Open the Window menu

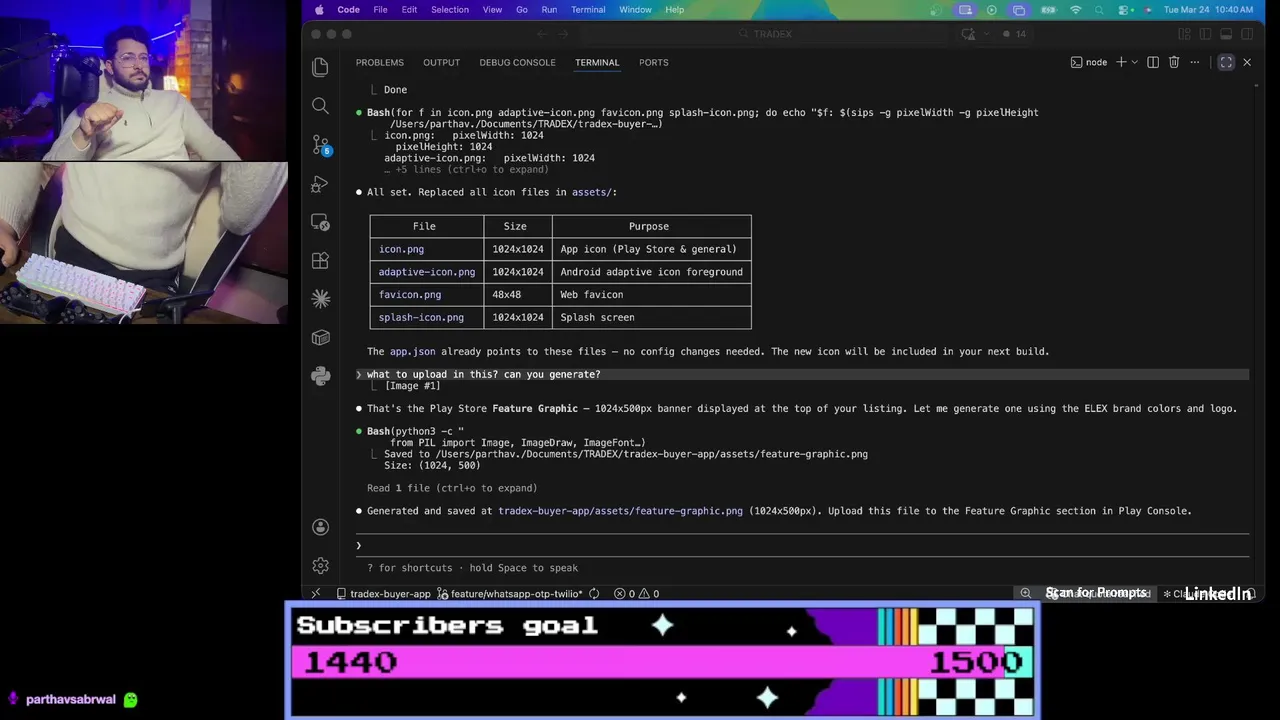tap(635, 9)
